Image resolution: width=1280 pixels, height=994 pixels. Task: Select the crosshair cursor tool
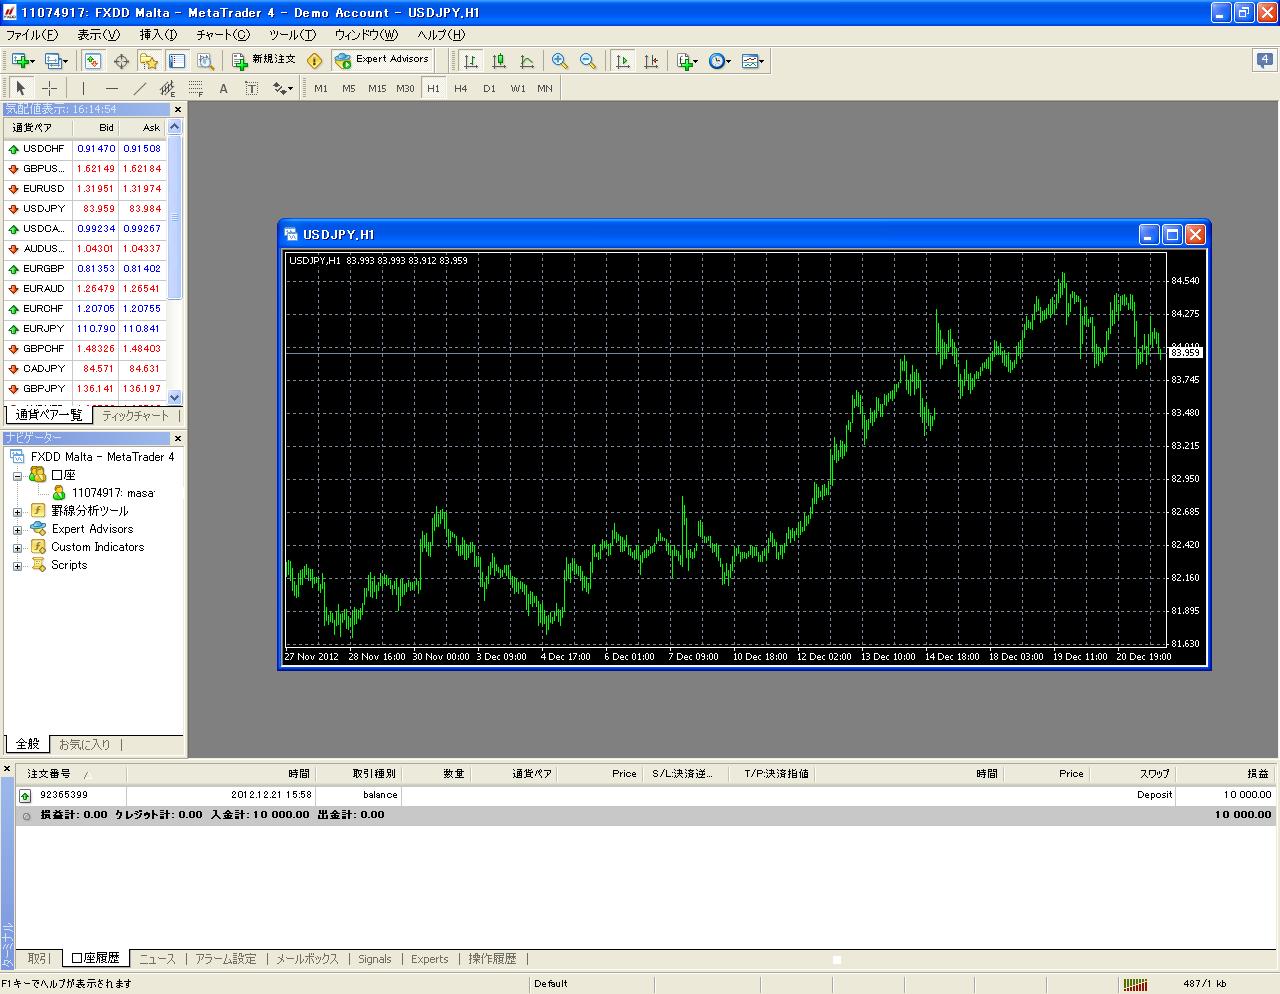[x=49, y=89]
